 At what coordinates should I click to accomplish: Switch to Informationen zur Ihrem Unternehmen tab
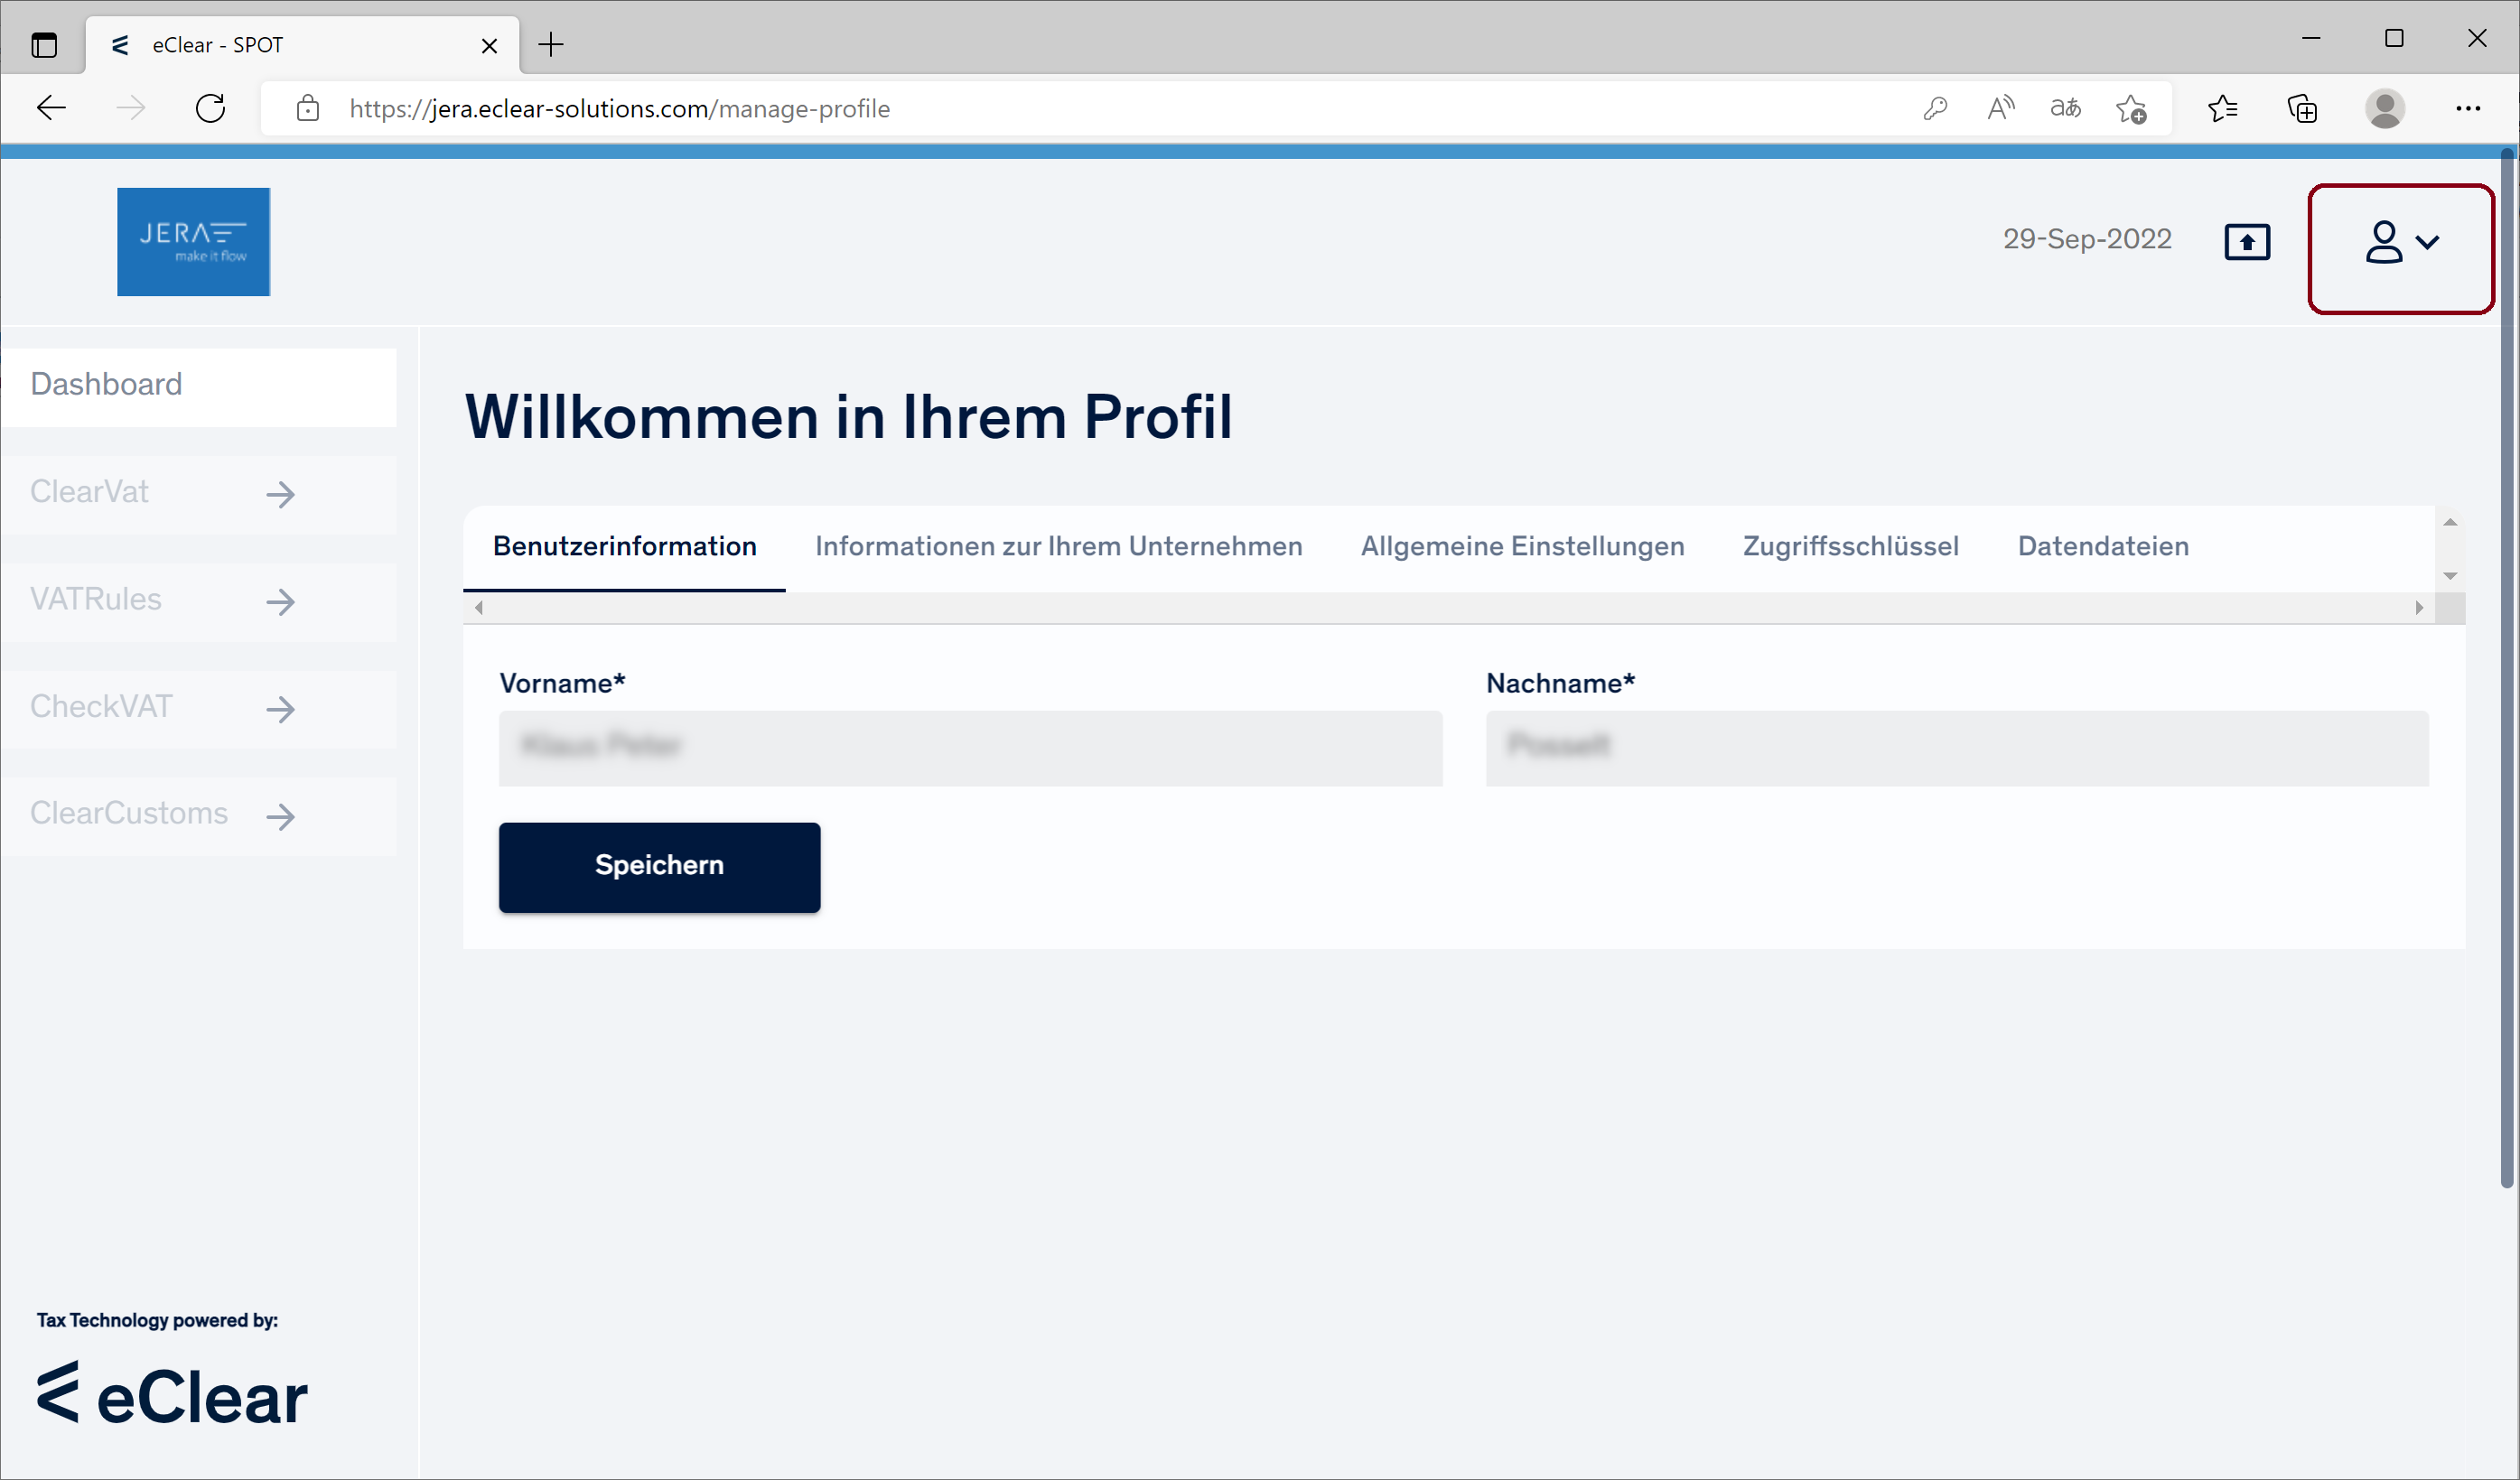click(x=1058, y=546)
